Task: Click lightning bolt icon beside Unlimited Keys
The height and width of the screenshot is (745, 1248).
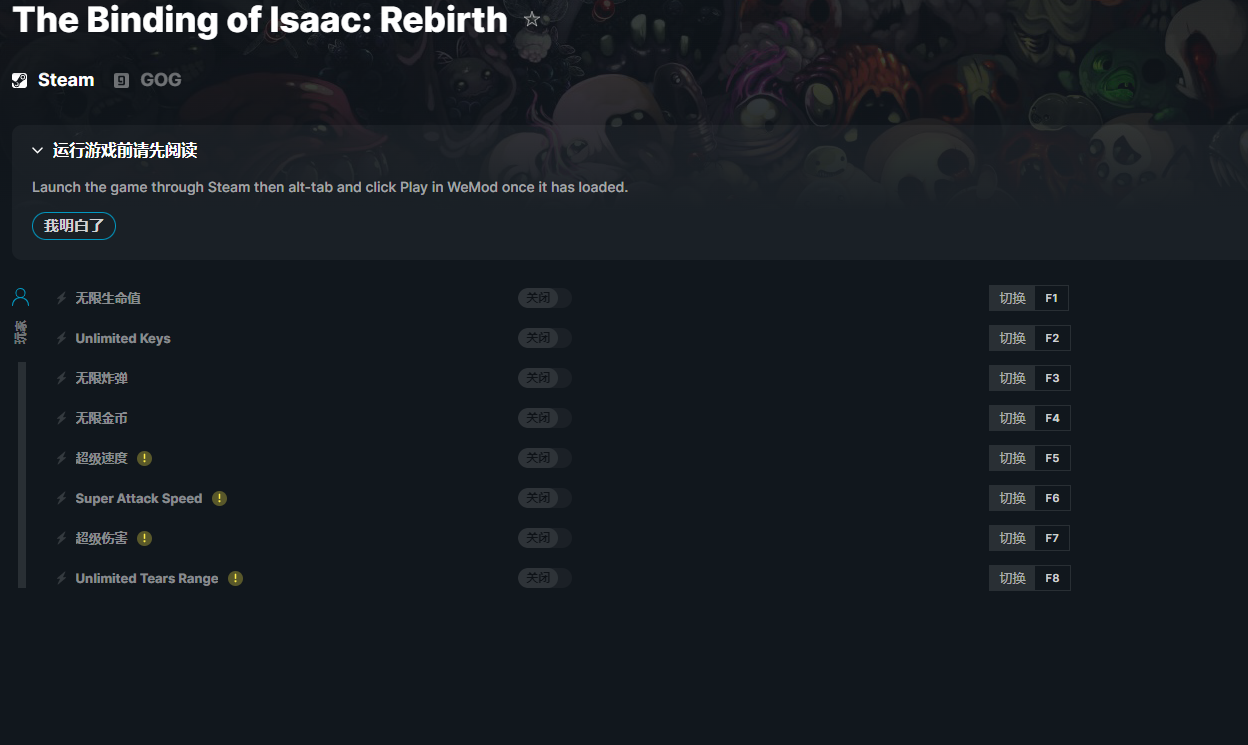Action: pyautogui.click(x=62, y=338)
